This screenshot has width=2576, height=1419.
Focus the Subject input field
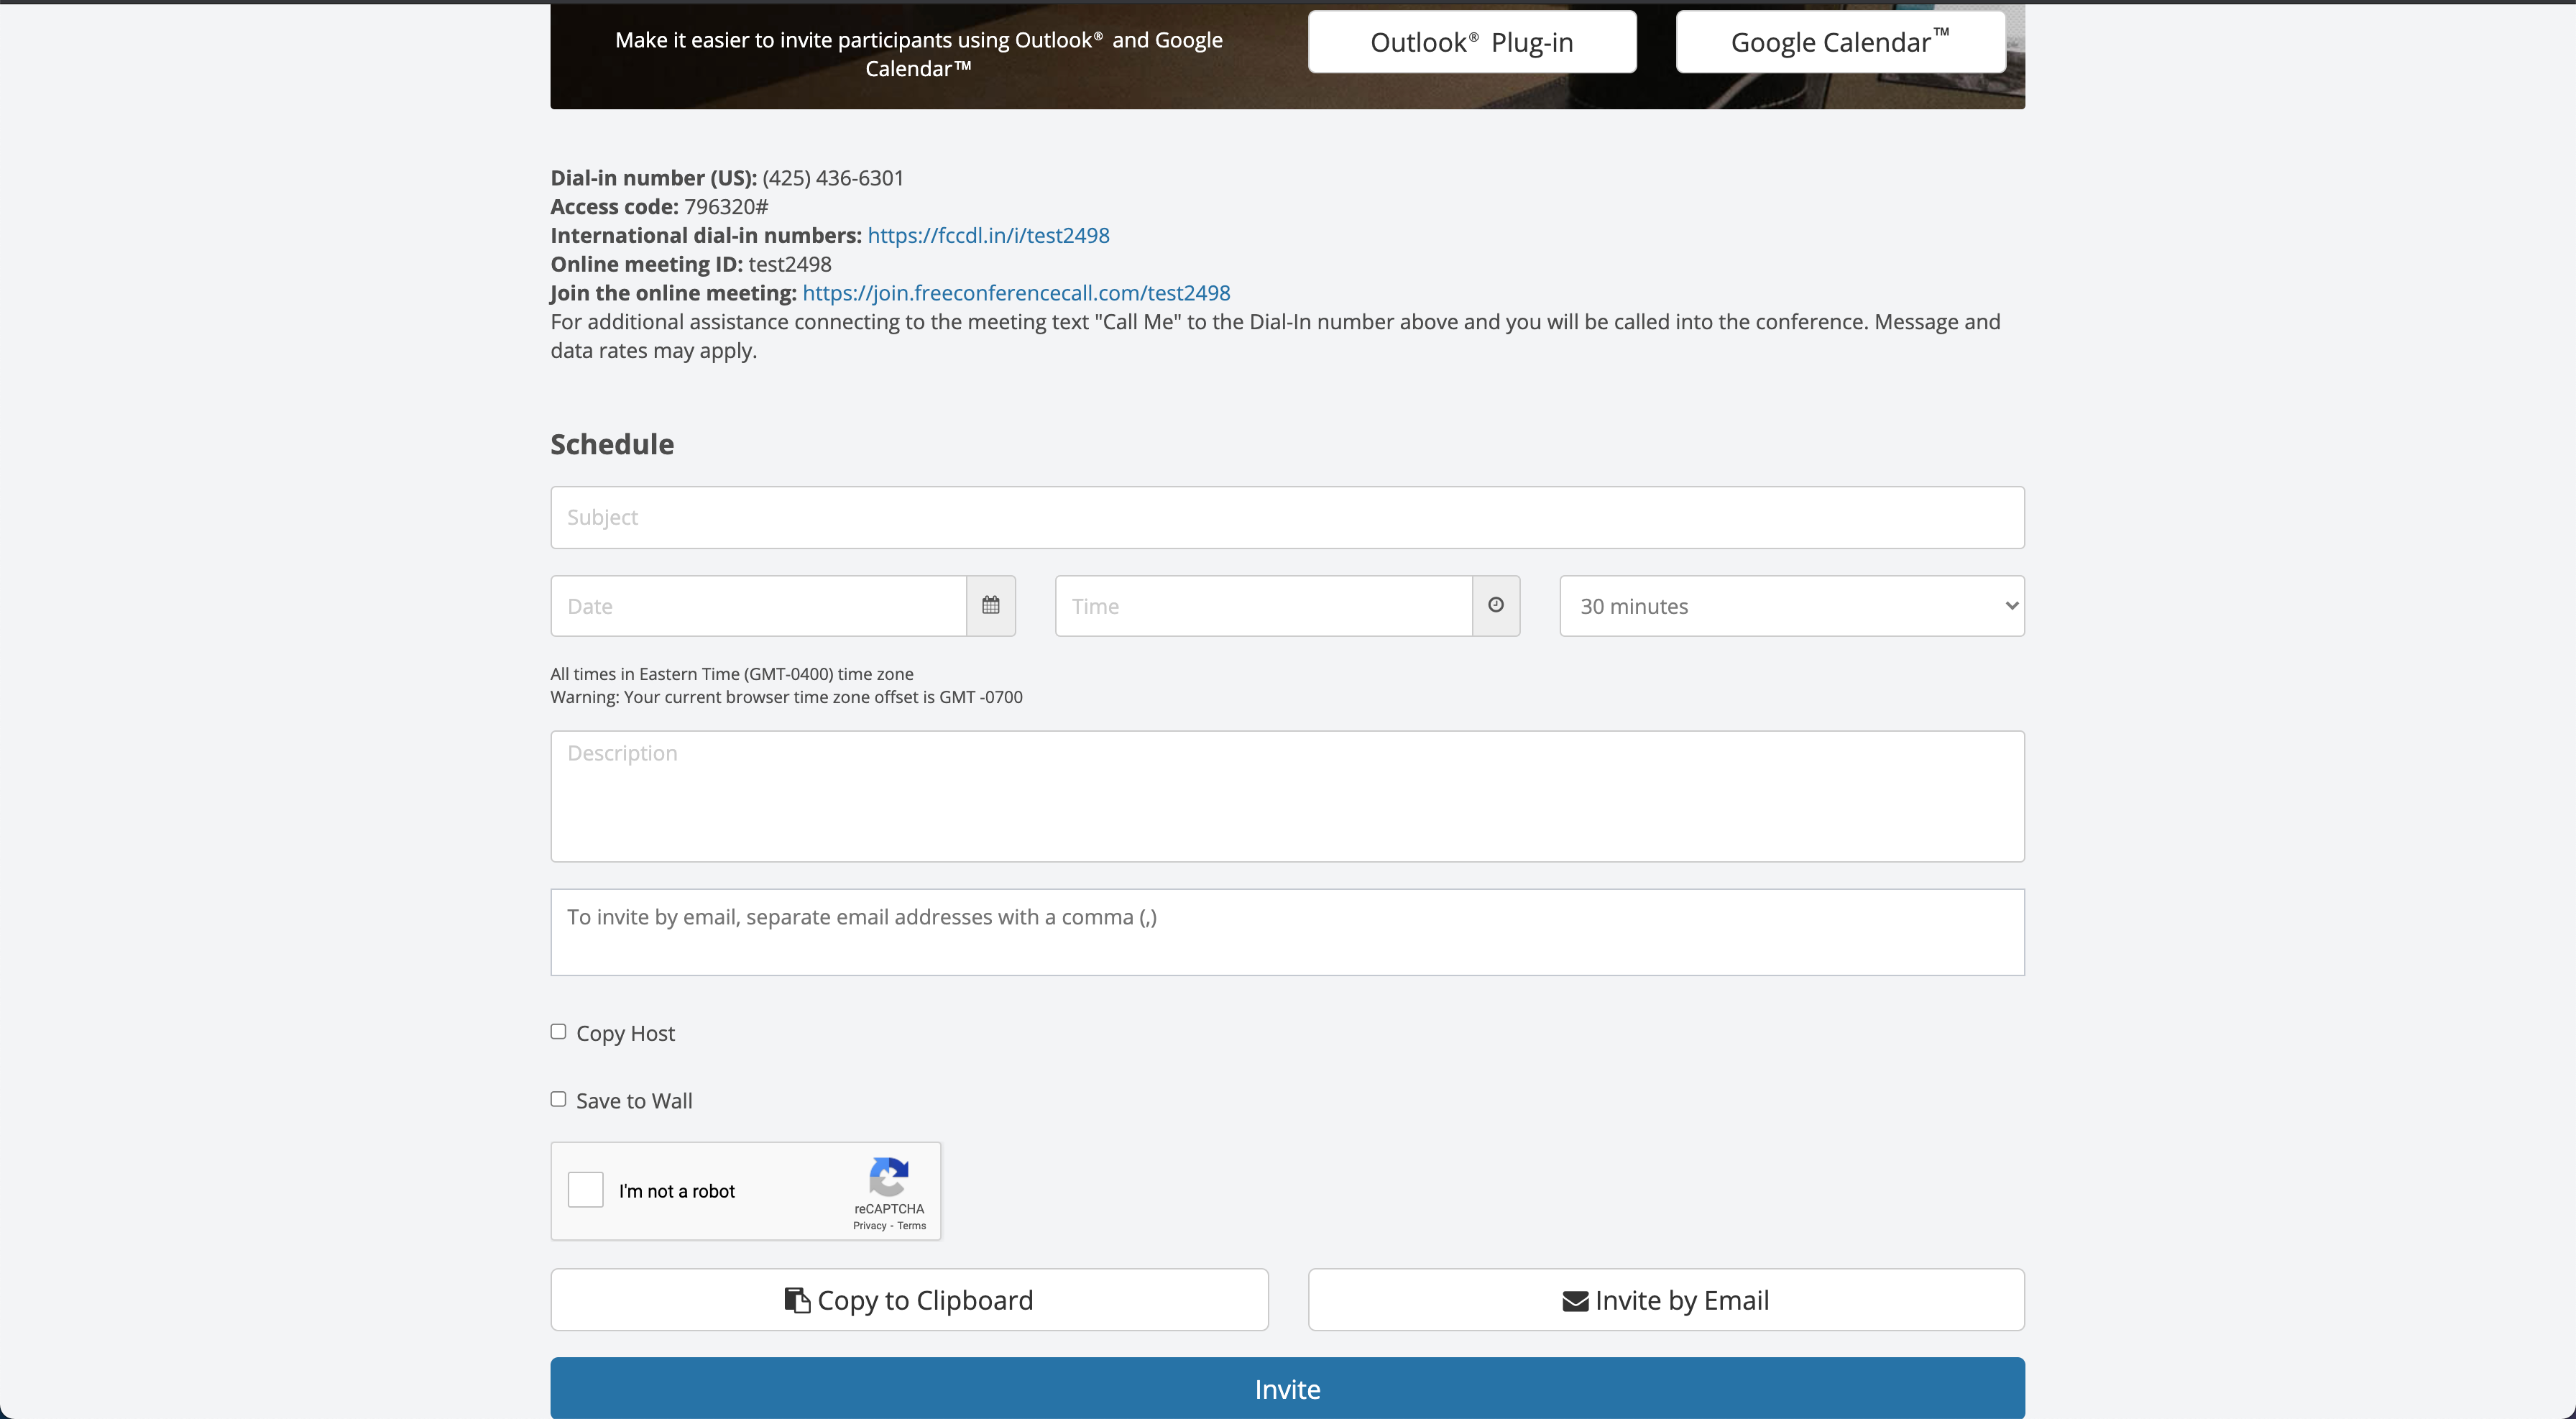pos(1287,517)
